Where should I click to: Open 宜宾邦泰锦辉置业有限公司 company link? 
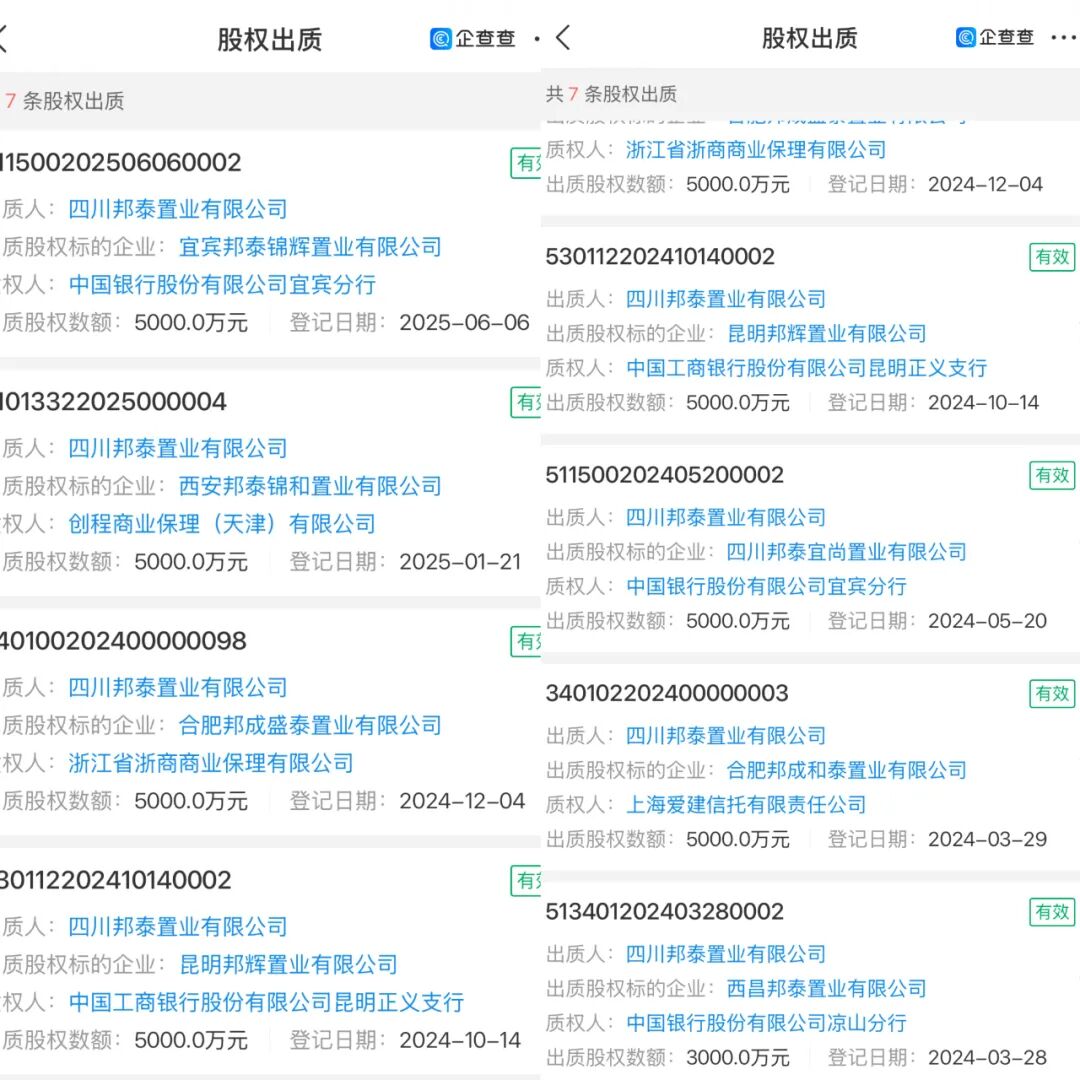[310, 247]
